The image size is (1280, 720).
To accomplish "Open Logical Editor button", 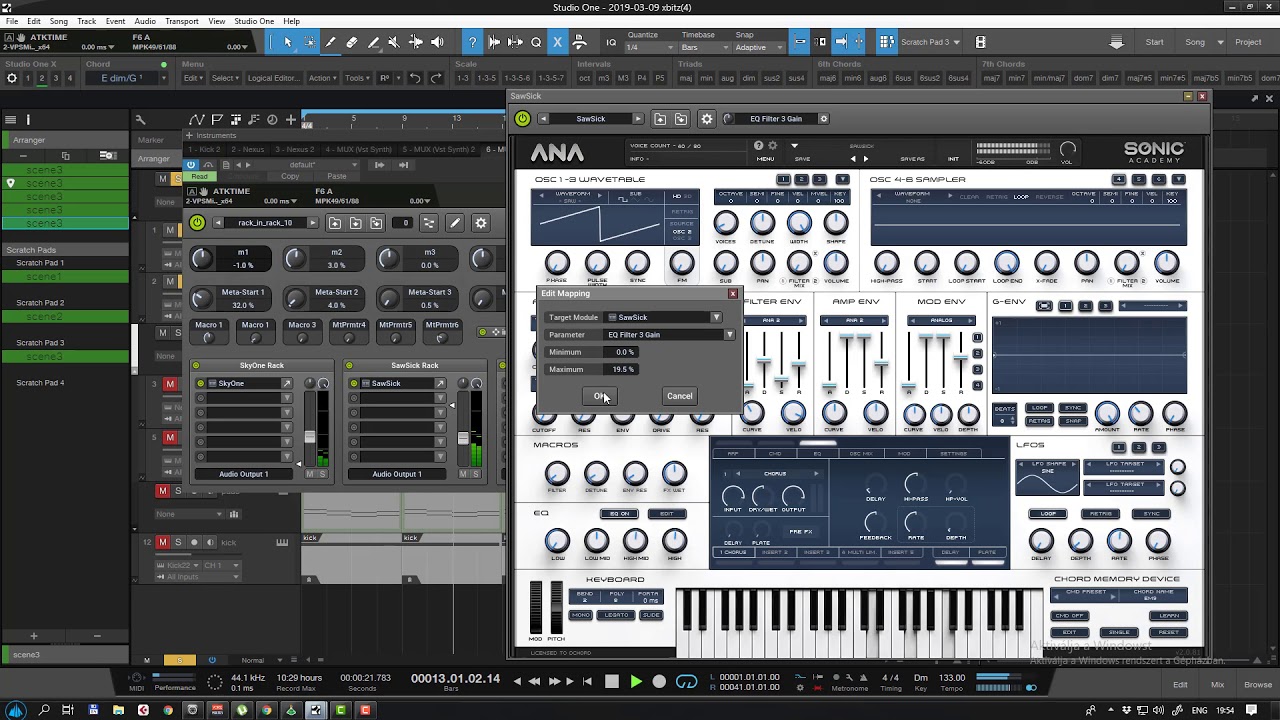I will [273, 78].
